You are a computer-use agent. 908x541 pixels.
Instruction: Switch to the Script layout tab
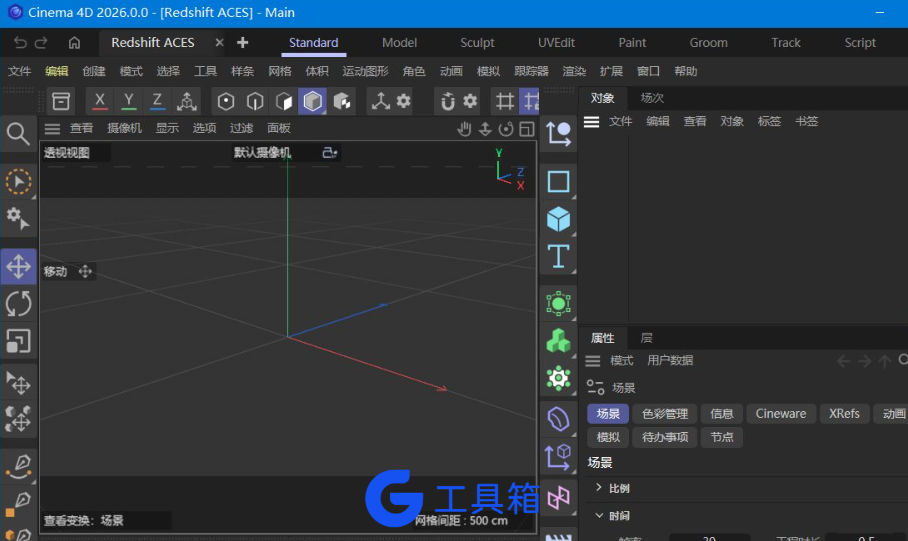pyautogui.click(x=860, y=42)
